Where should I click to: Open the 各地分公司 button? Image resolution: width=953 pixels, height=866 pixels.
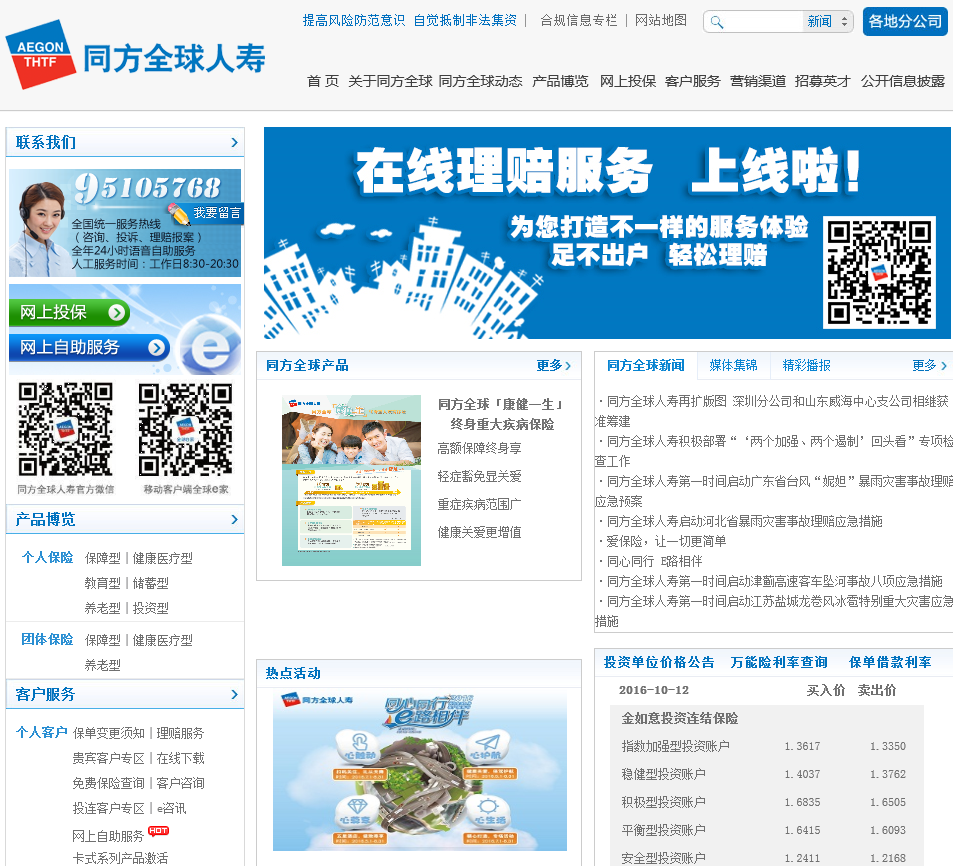pyautogui.click(x=905, y=22)
